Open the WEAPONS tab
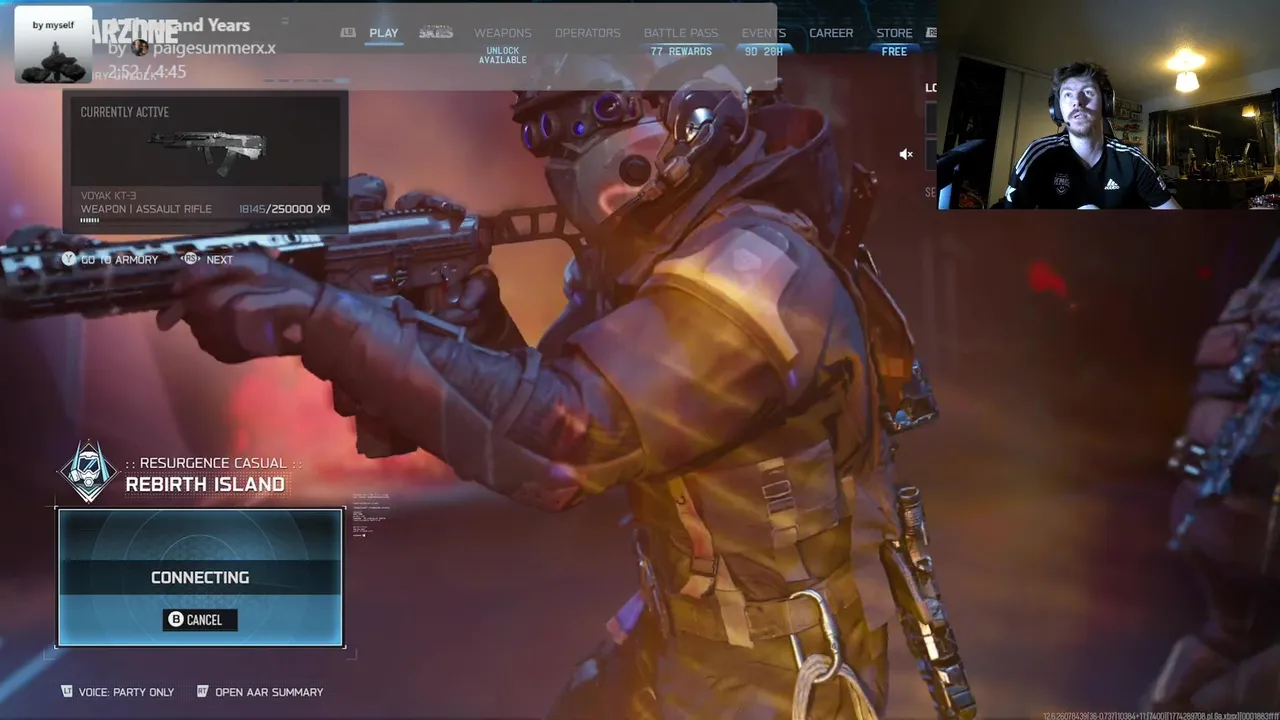This screenshot has height=720, width=1280. 502,33
